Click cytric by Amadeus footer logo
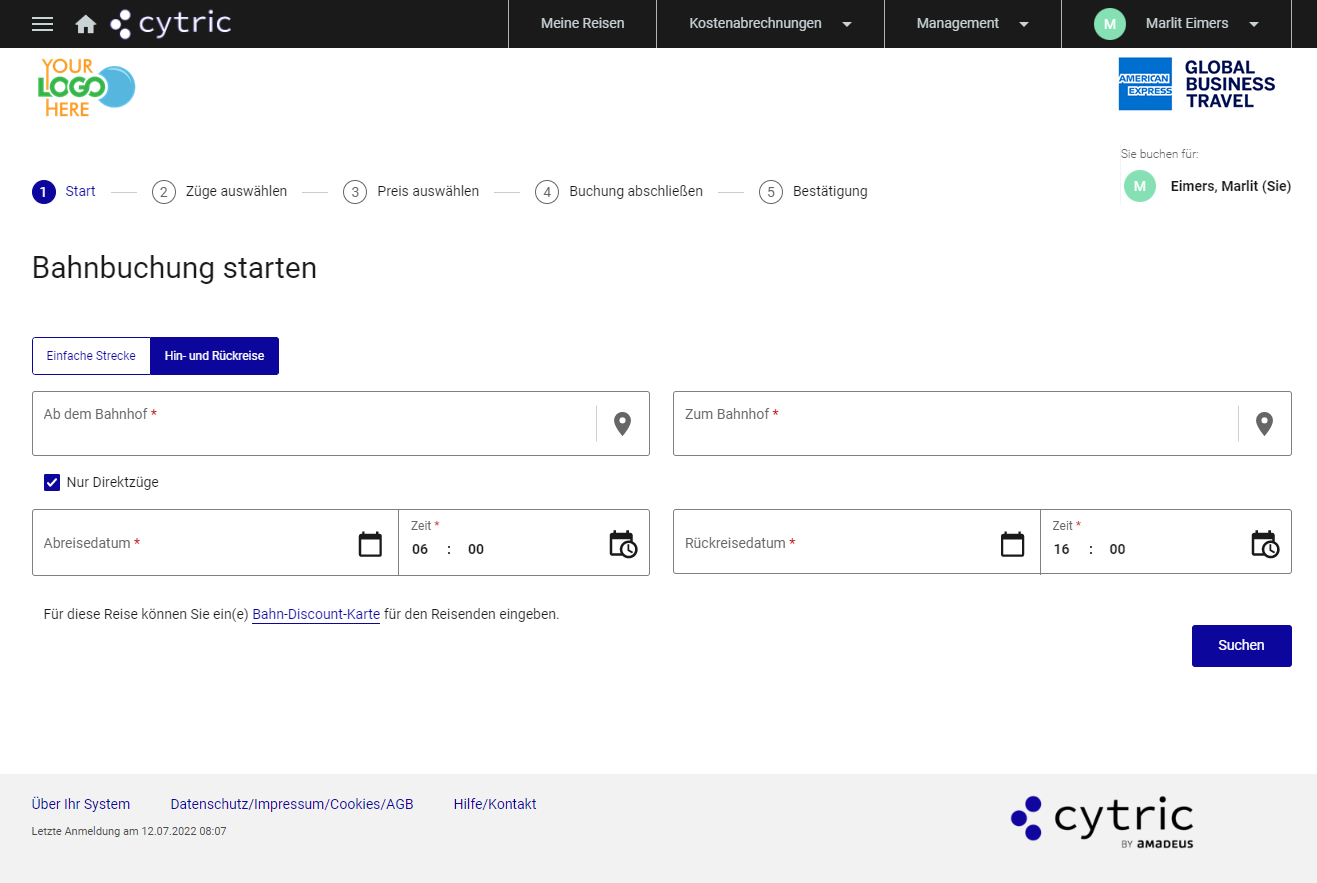The width and height of the screenshot is (1317, 883). point(1102,823)
